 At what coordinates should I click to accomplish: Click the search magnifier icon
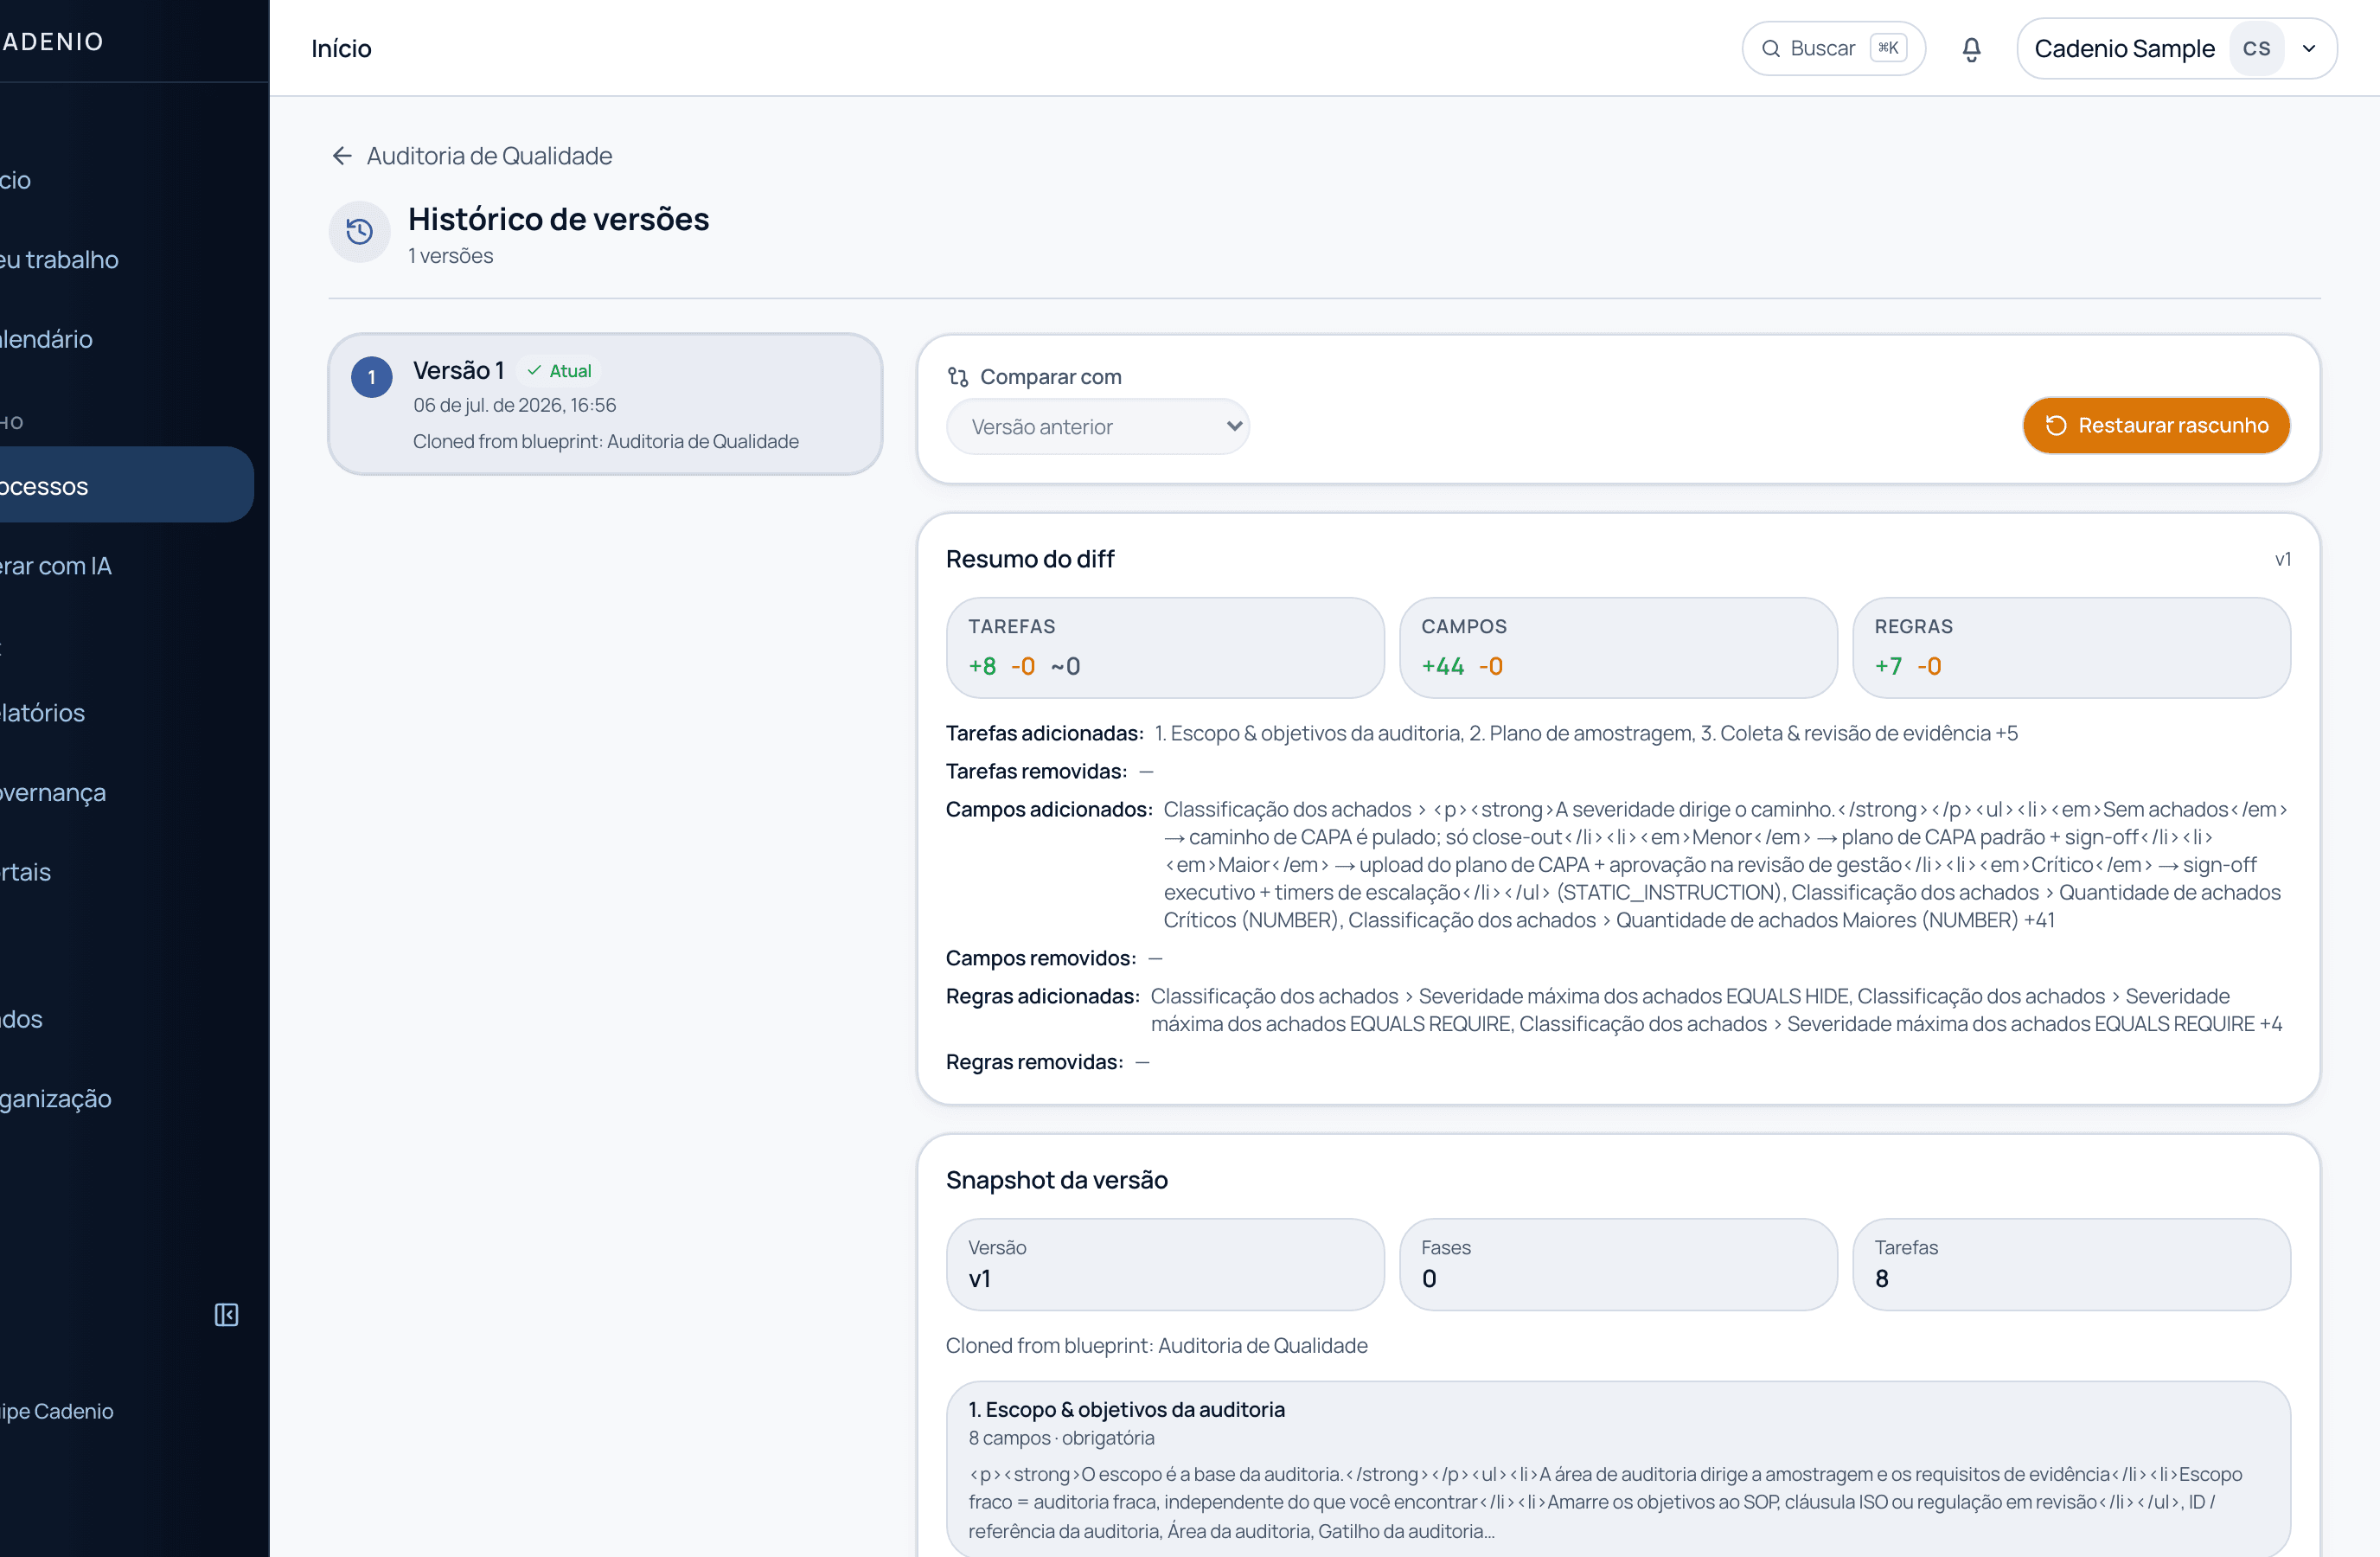(1770, 49)
